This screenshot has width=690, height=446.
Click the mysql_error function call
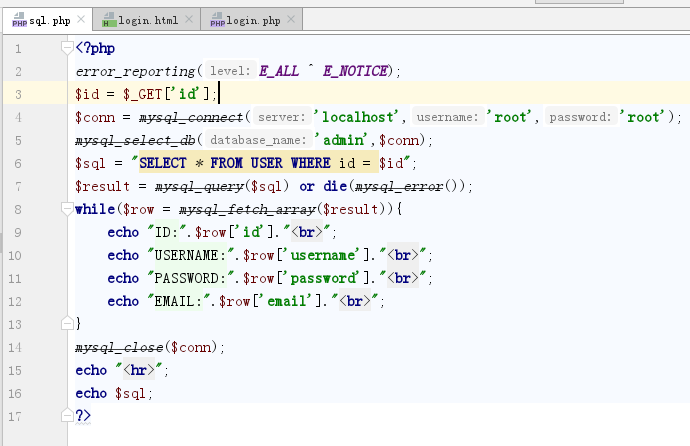pyautogui.click(x=399, y=186)
